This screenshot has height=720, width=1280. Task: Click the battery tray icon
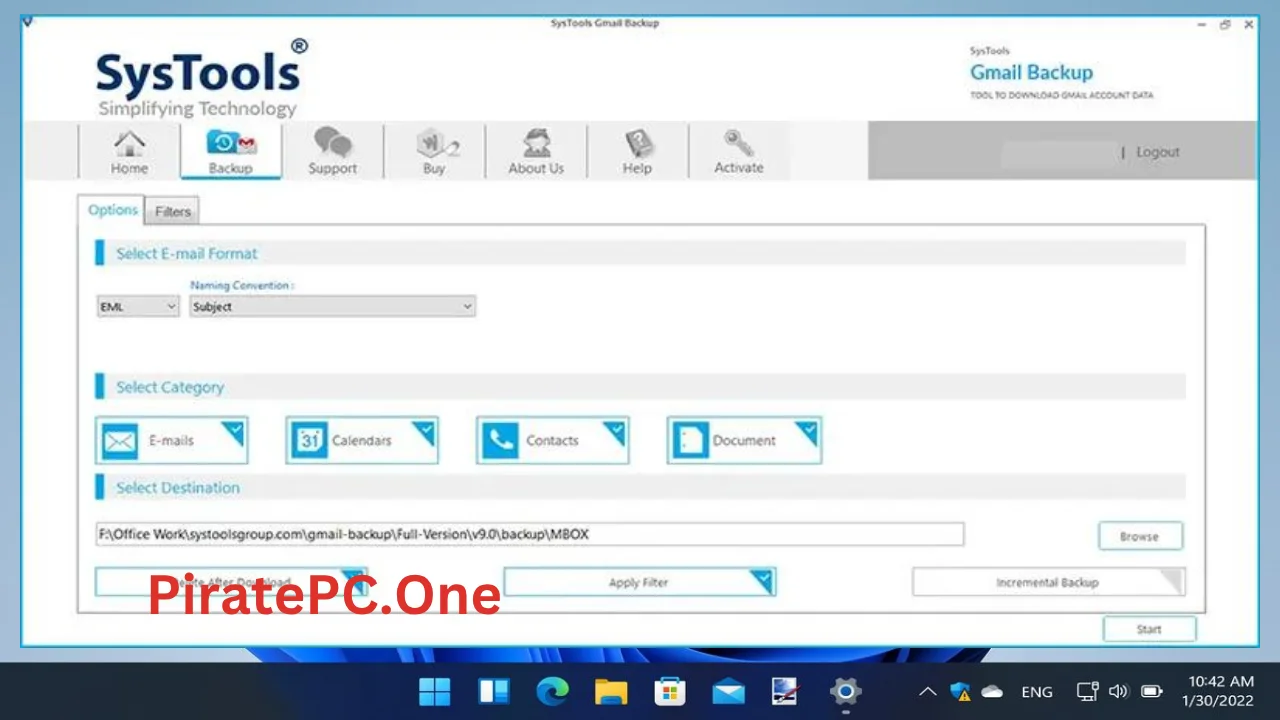[1152, 691]
